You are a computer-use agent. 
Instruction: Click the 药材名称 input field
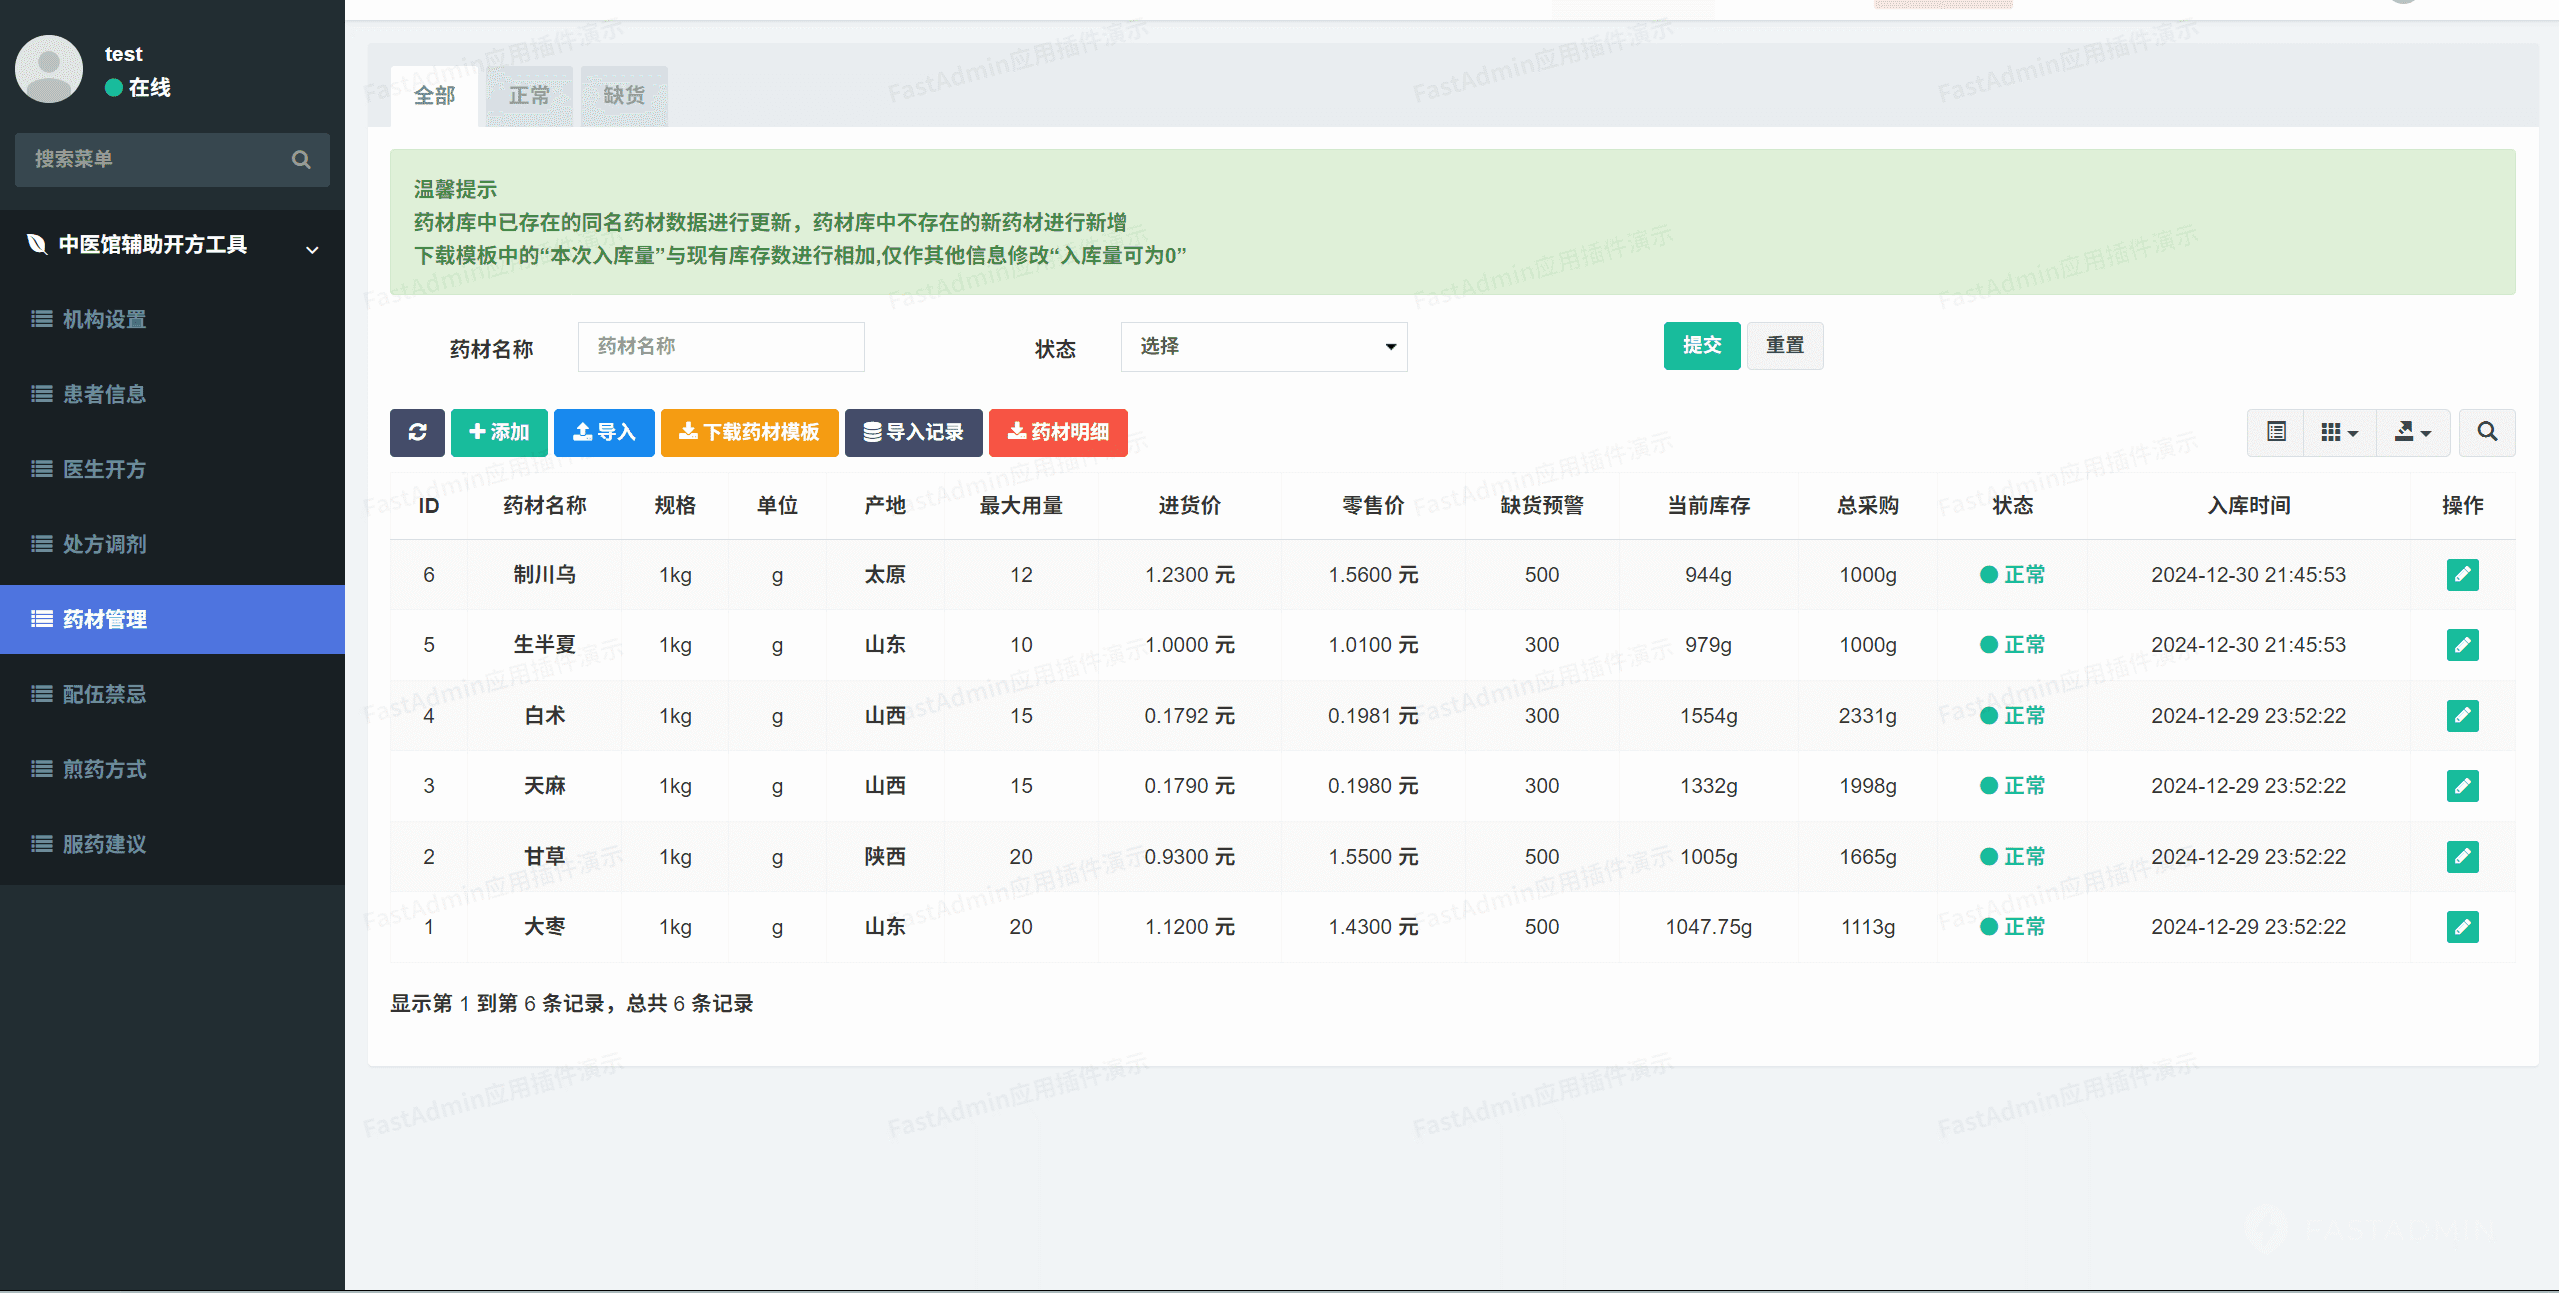[720, 347]
